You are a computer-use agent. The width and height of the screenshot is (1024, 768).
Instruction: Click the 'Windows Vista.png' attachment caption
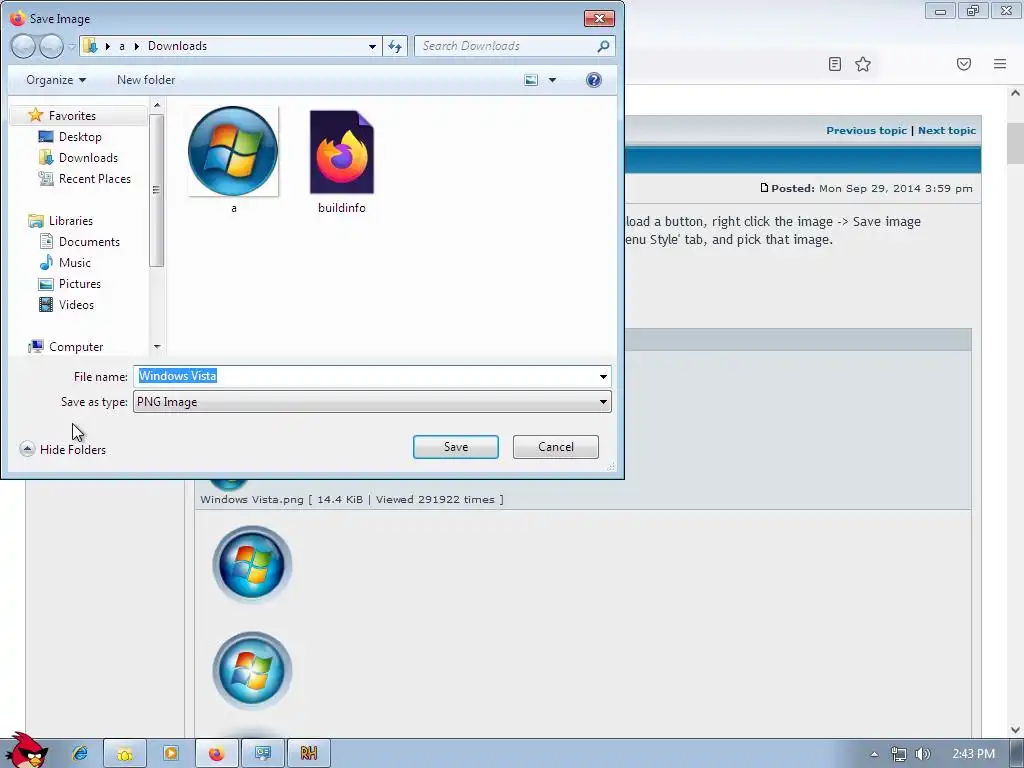point(351,500)
